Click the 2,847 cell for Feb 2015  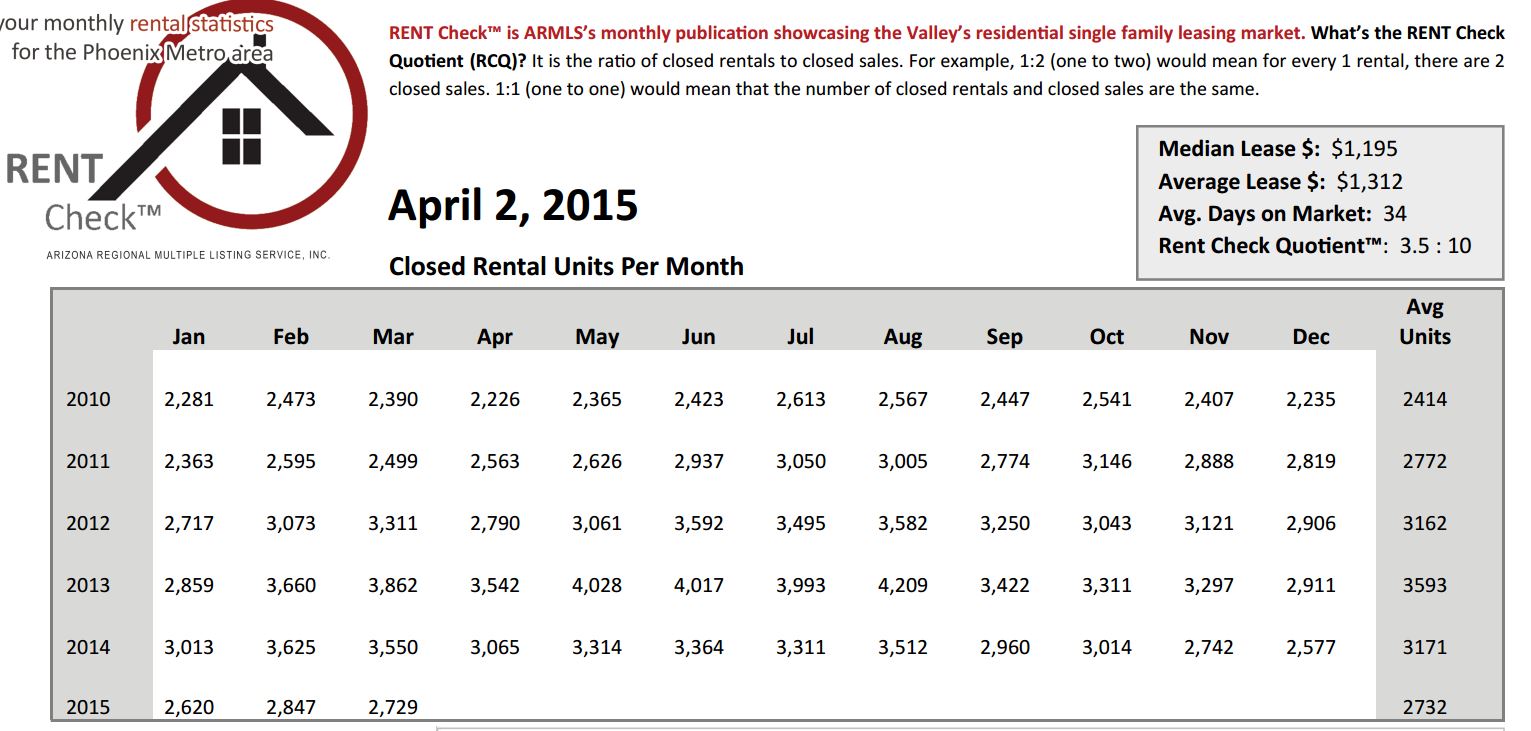[291, 708]
